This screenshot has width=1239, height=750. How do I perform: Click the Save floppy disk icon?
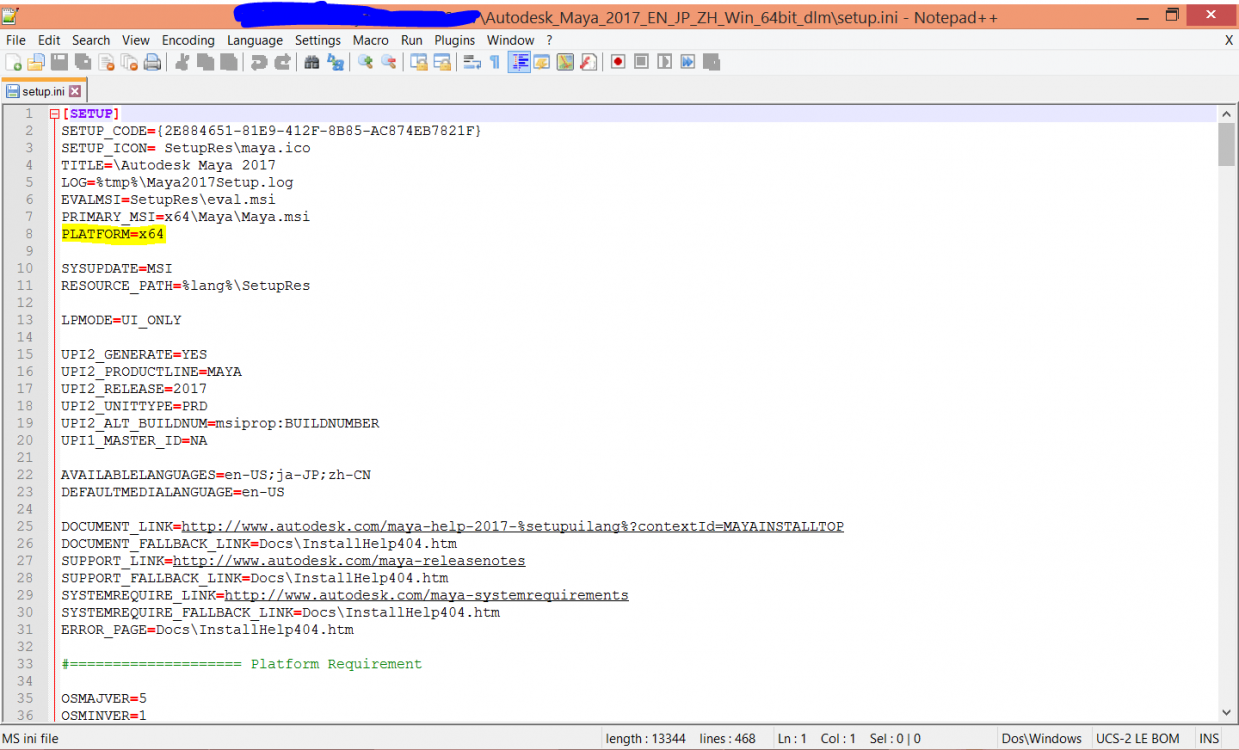pos(60,62)
